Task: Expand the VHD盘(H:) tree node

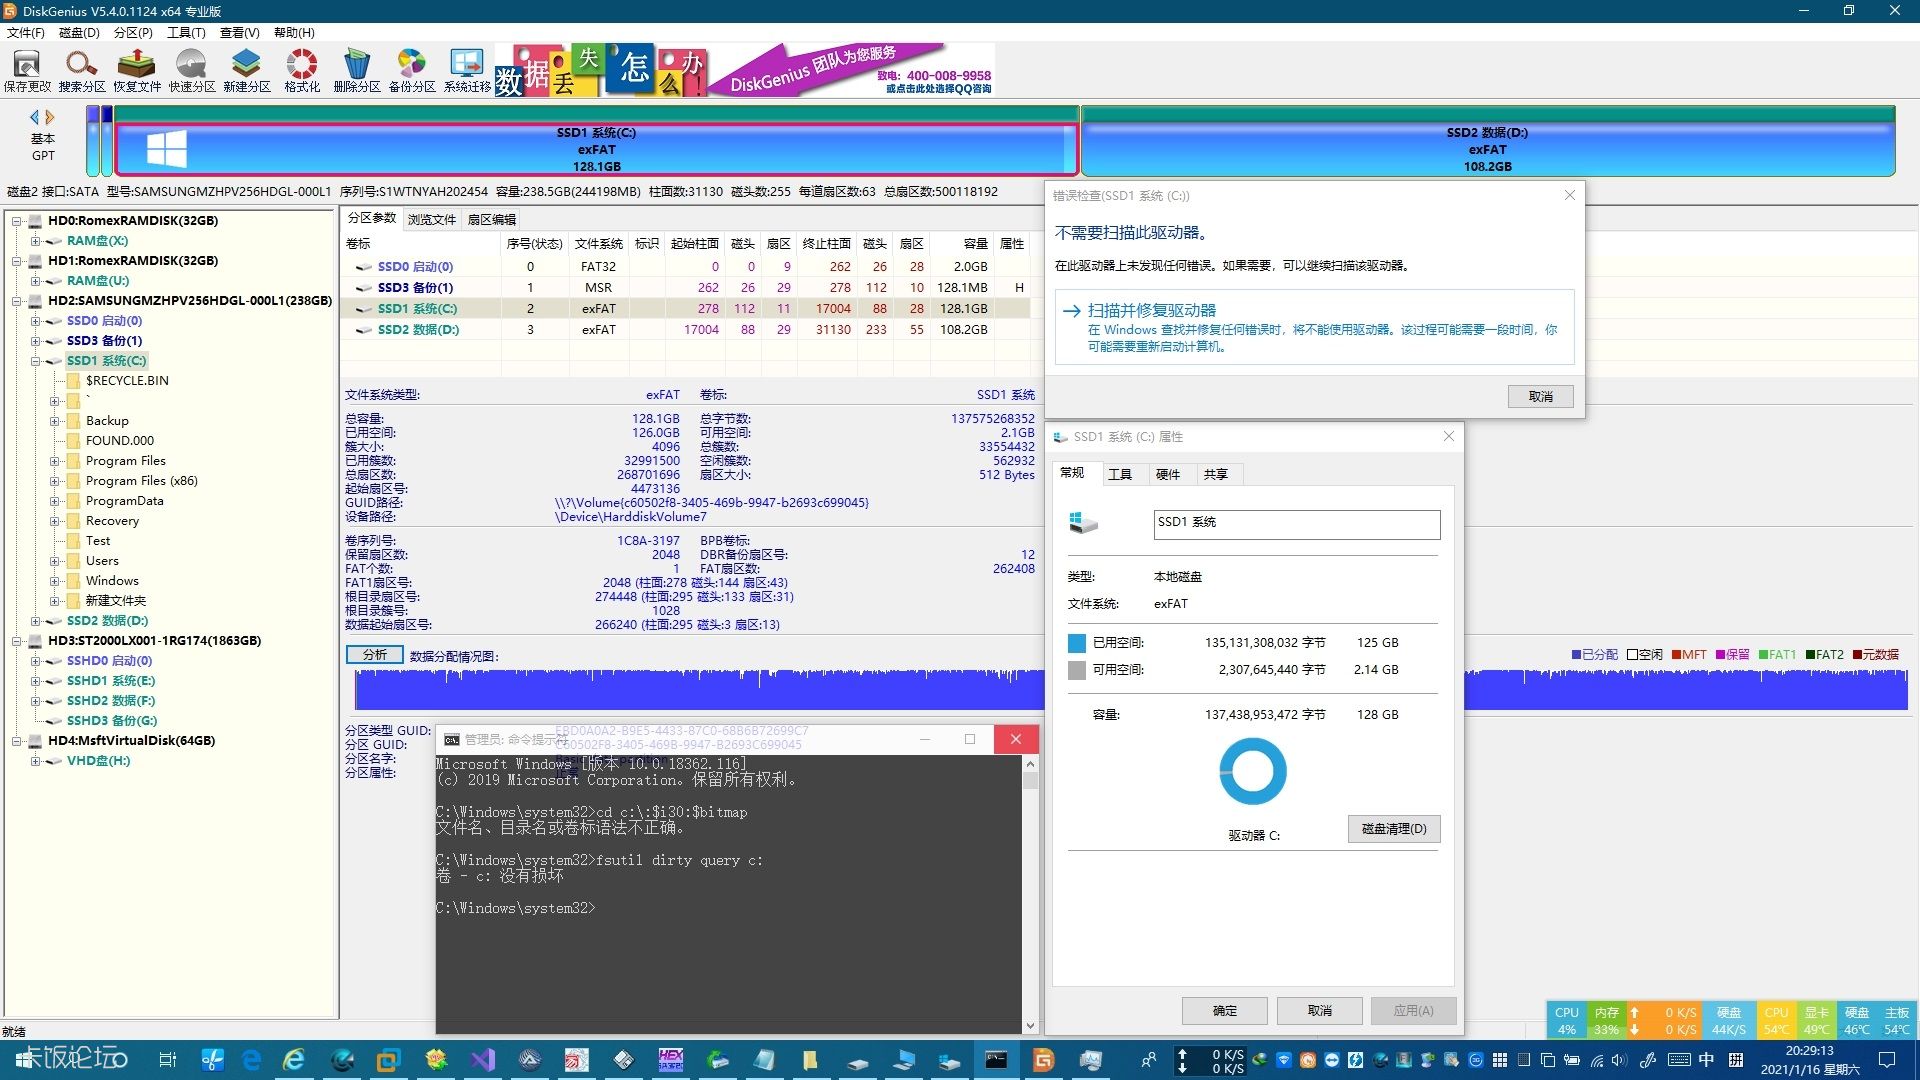Action: click(x=36, y=761)
